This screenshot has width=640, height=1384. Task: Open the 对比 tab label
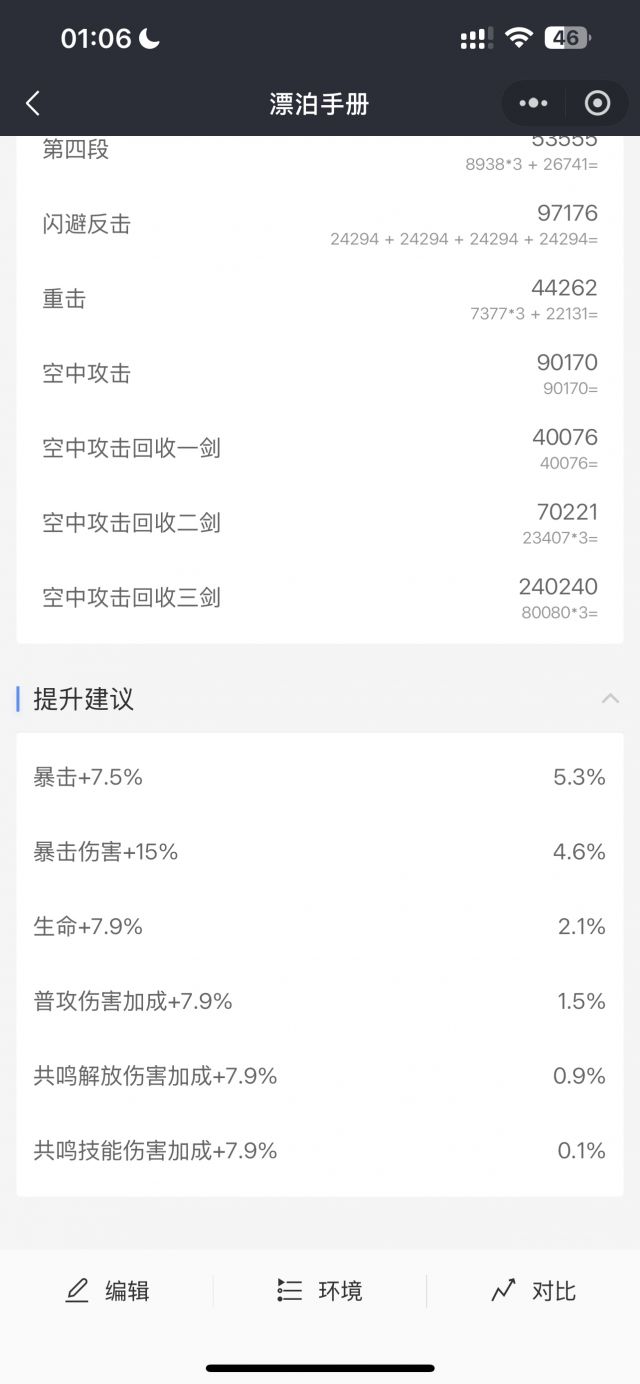pyautogui.click(x=554, y=1291)
